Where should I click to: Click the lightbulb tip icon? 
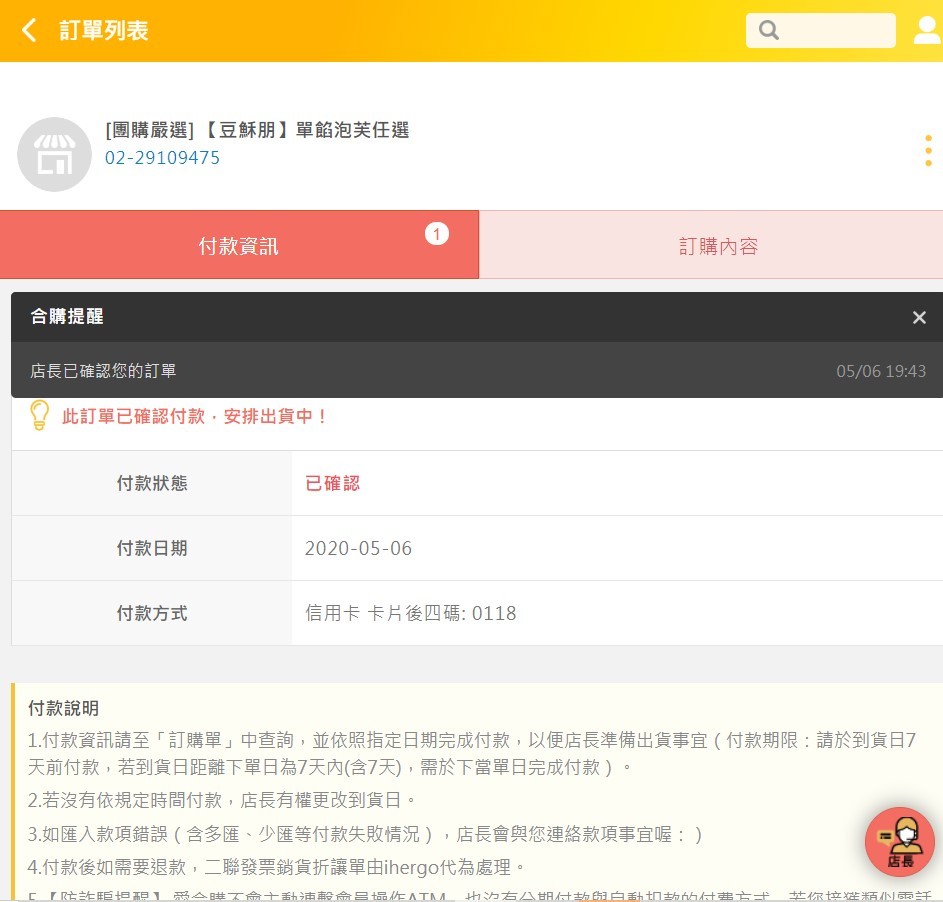click(39, 416)
